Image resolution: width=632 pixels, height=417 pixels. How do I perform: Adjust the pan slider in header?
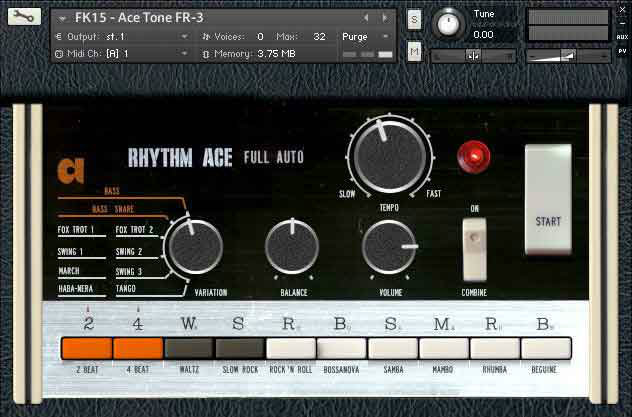473,56
